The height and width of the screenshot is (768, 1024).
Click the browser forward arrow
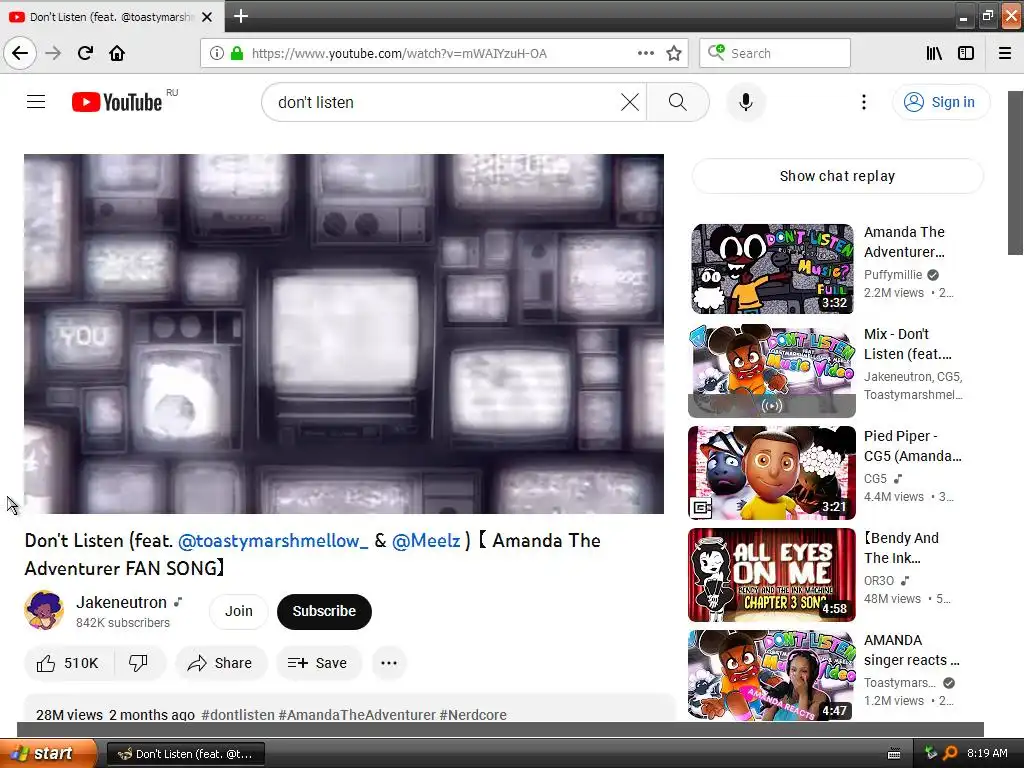[53, 53]
